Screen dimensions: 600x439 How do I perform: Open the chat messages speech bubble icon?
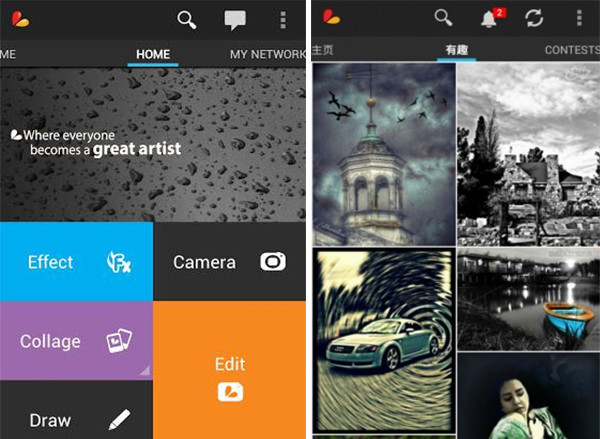click(x=235, y=19)
